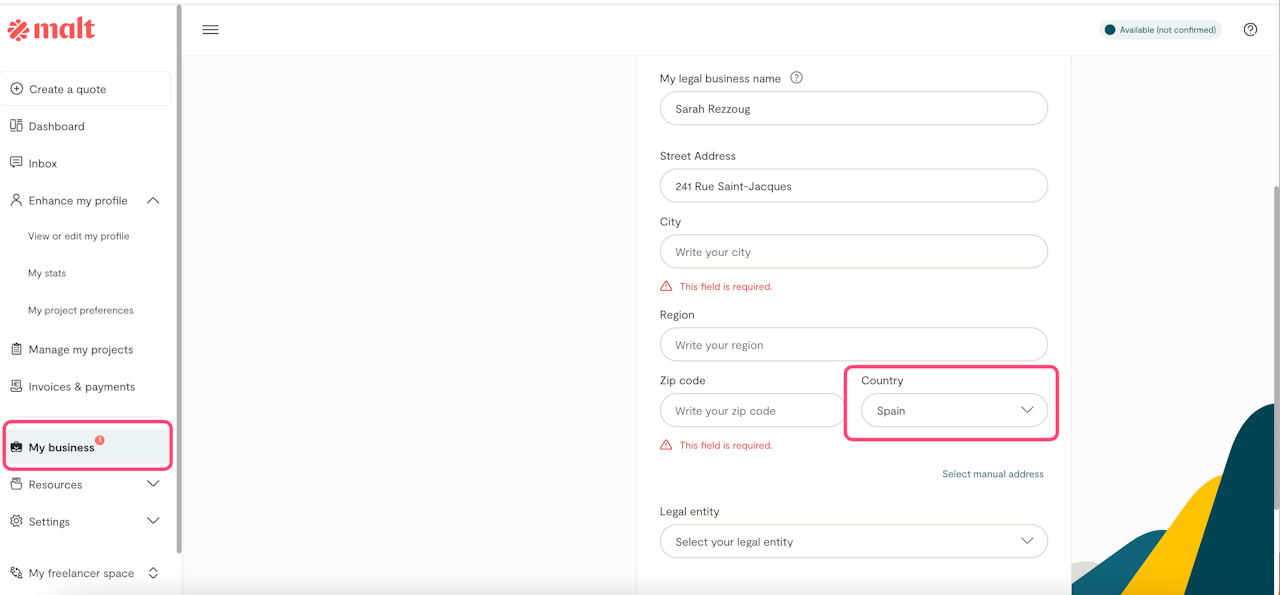Click the legal business name info icon

click(796, 78)
